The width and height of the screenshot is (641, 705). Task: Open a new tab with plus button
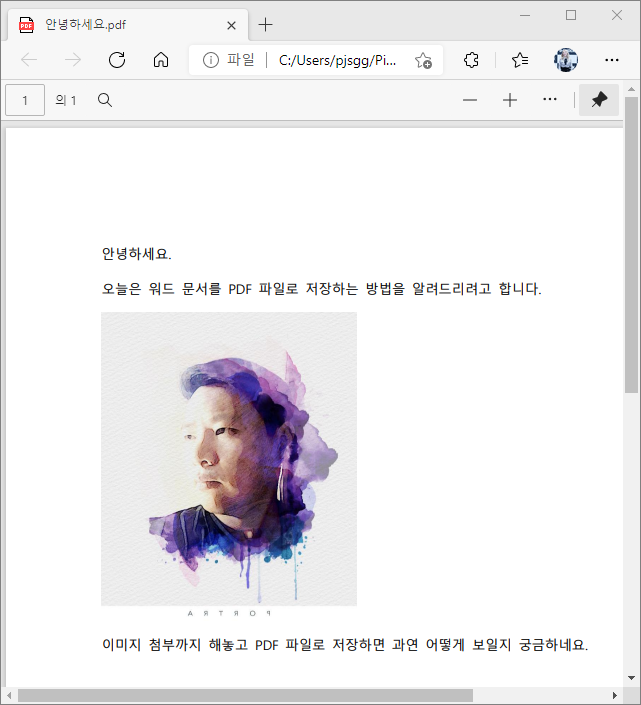coord(266,25)
